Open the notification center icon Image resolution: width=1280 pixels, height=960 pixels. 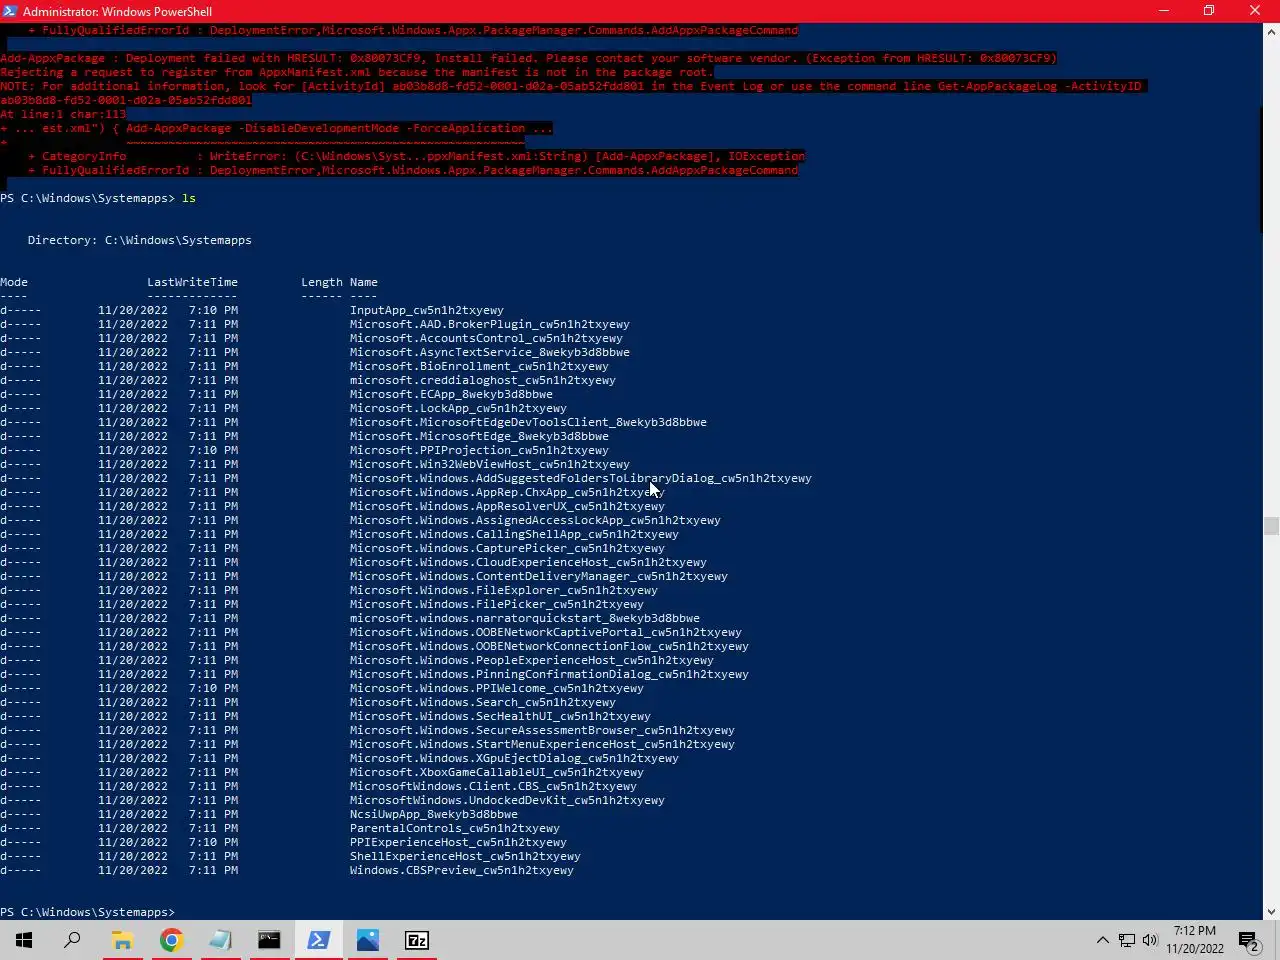tap(1249, 940)
